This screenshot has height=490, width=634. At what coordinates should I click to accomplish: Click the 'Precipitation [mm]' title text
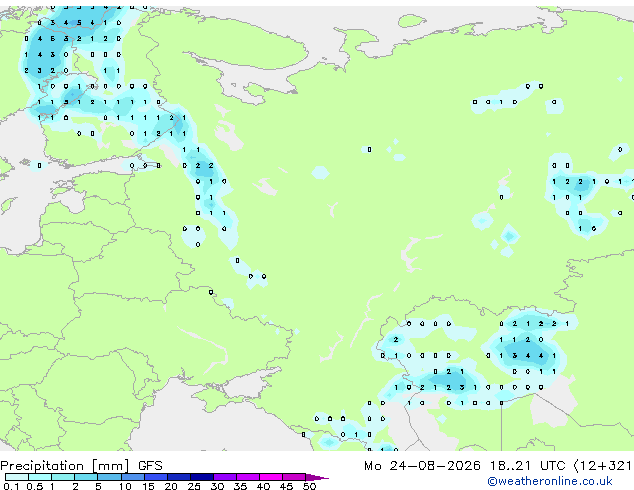tap(65, 466)
